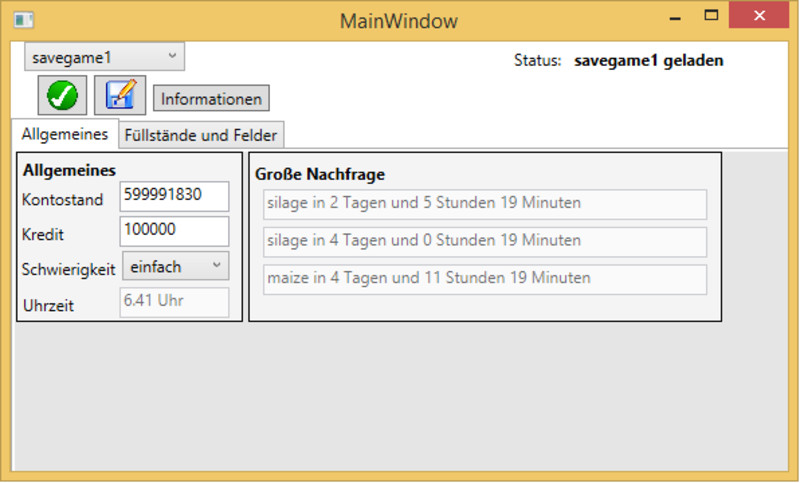Click the MainWindow title bar text

[399, 21]
